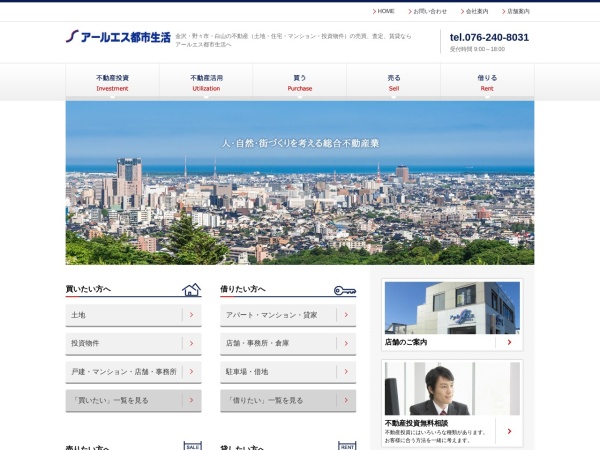Image resolution: width=600 pixels, height=450 pixels.
Task: Select the 売る Sell nav item
Action: click(394, 82)
